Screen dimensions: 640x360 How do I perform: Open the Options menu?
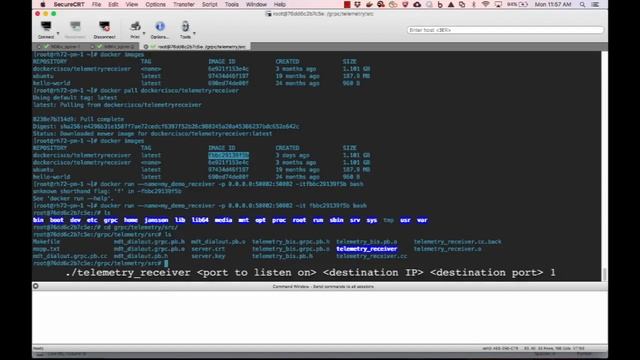tap(156, 4)
